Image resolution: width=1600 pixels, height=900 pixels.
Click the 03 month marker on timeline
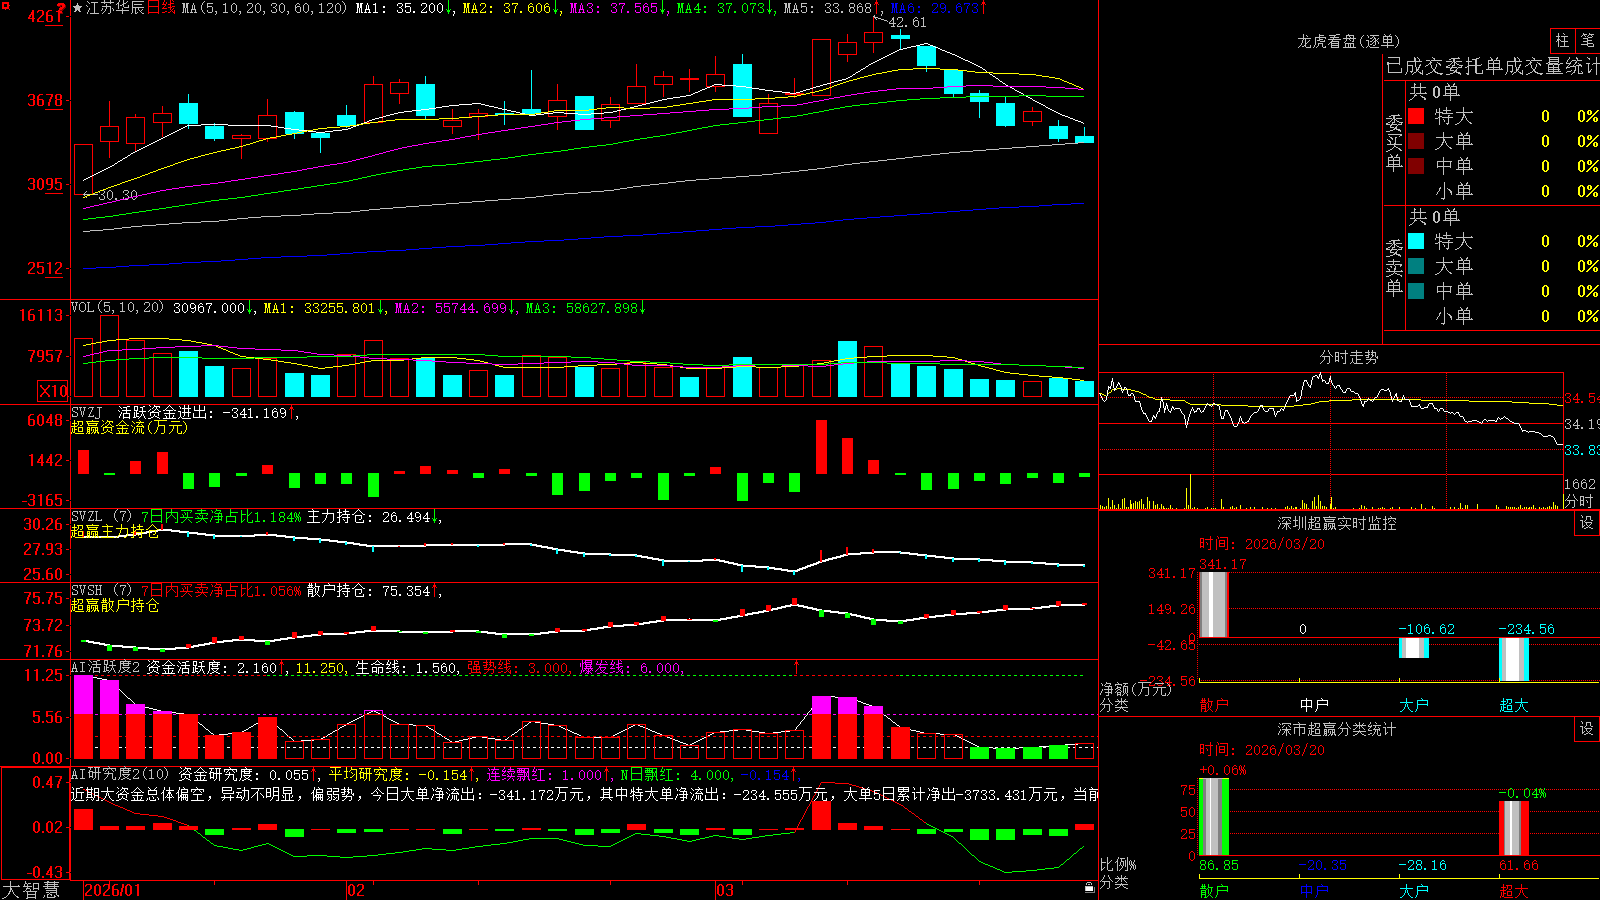(x=725, y=890)
